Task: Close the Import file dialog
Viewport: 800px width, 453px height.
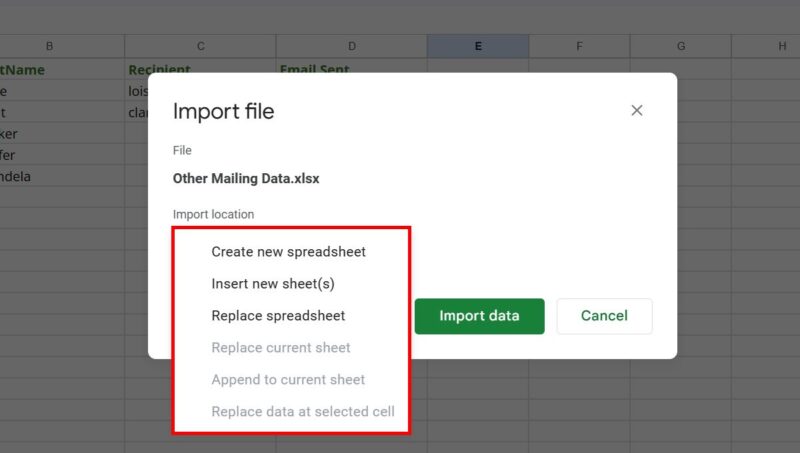Action: 636,110
